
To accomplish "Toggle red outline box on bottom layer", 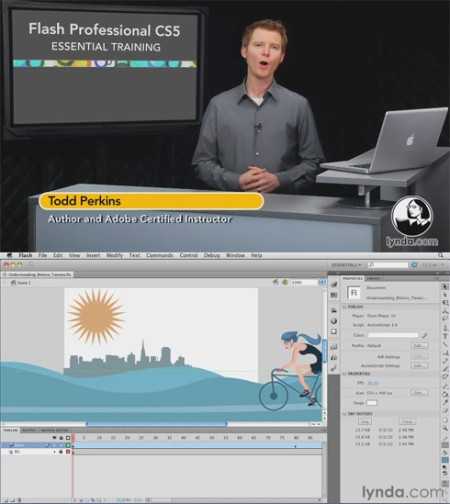I will pos(68,452).
